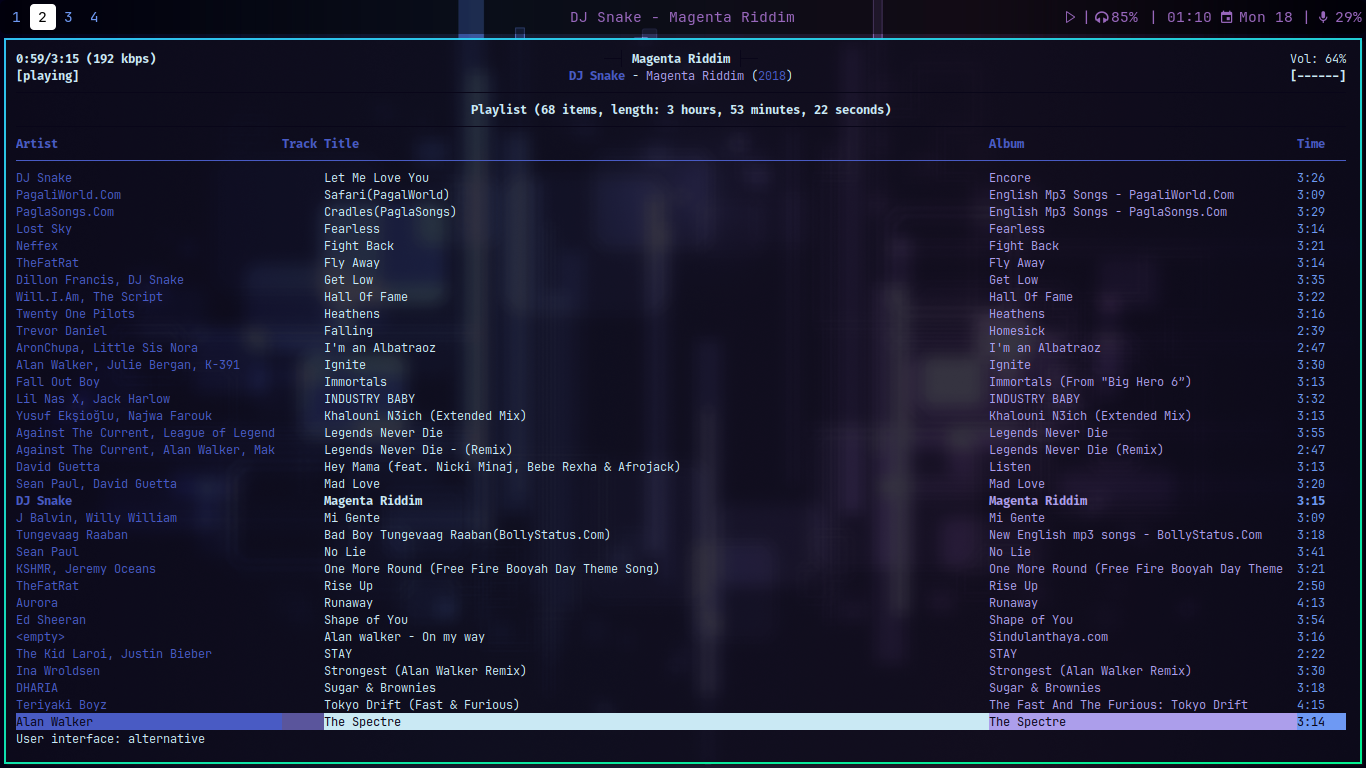Click the Time column header
The height and width of the screenshot is (768, 1366).
(1310, 144)
